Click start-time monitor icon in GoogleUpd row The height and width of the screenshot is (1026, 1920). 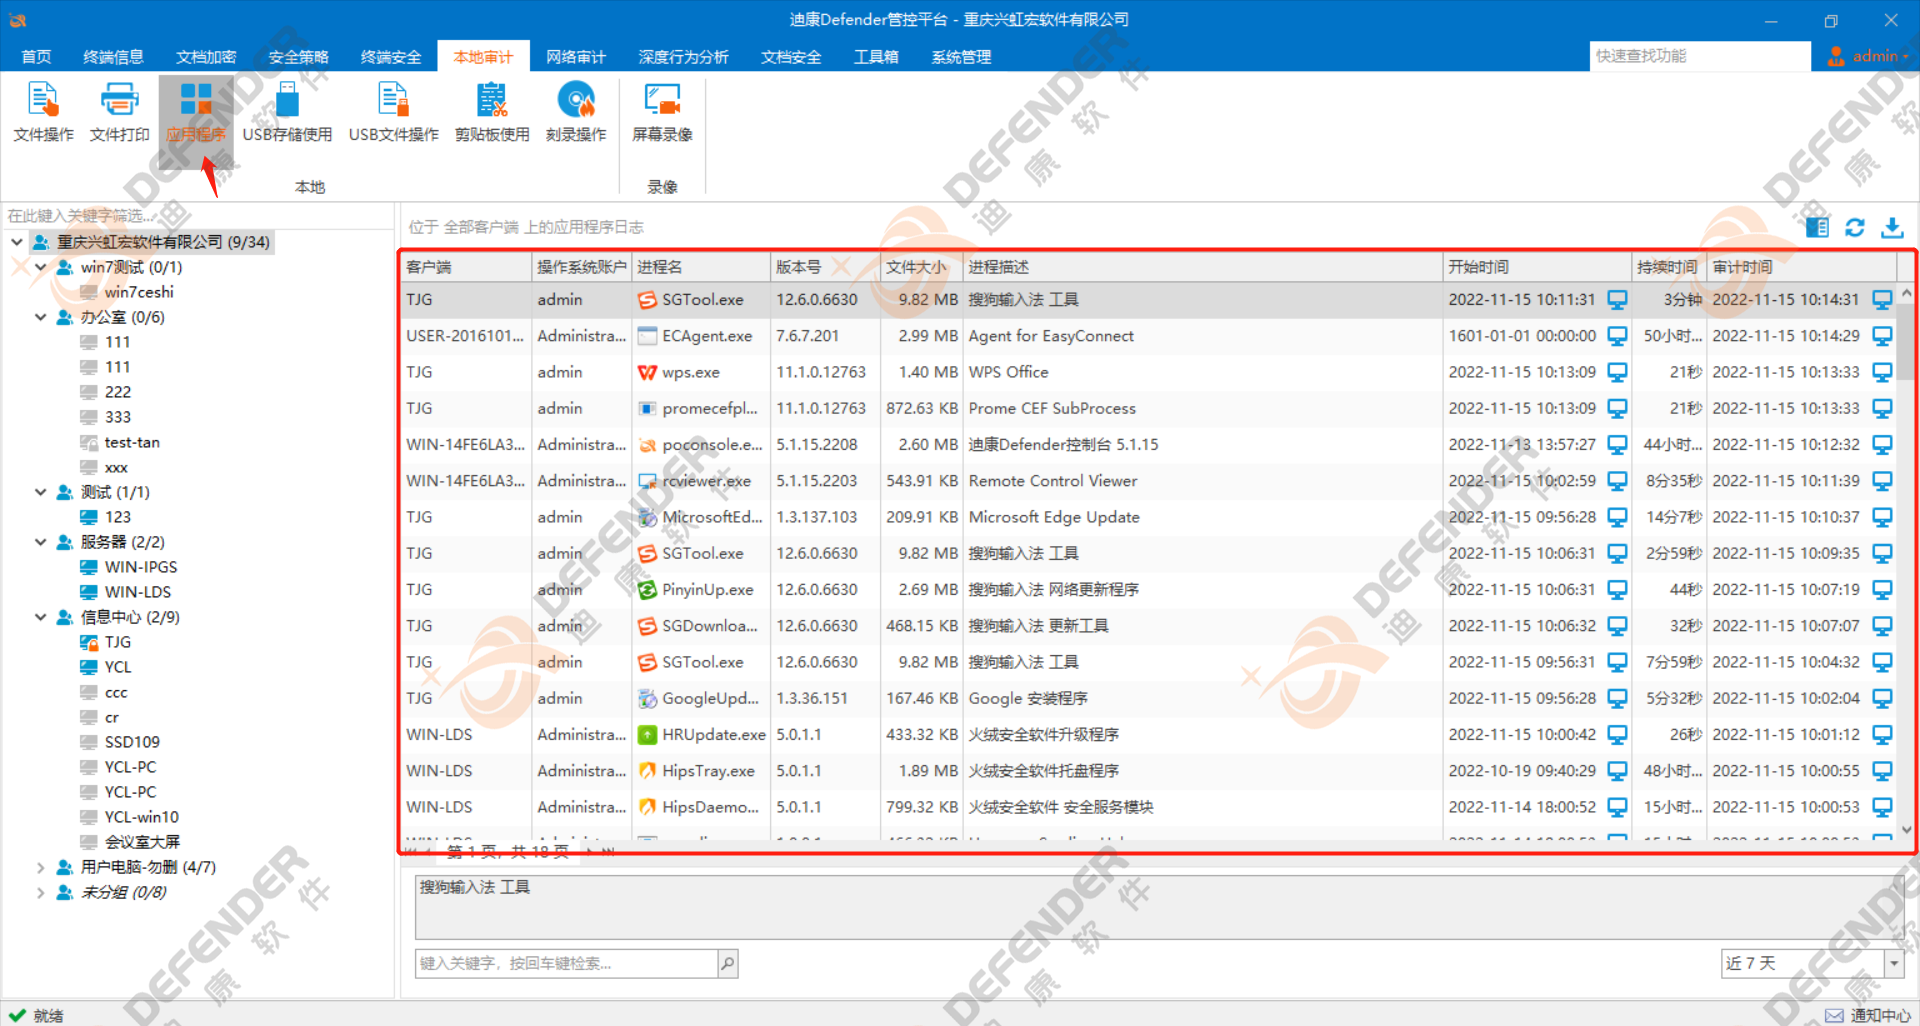click(x=1617, y=698)
